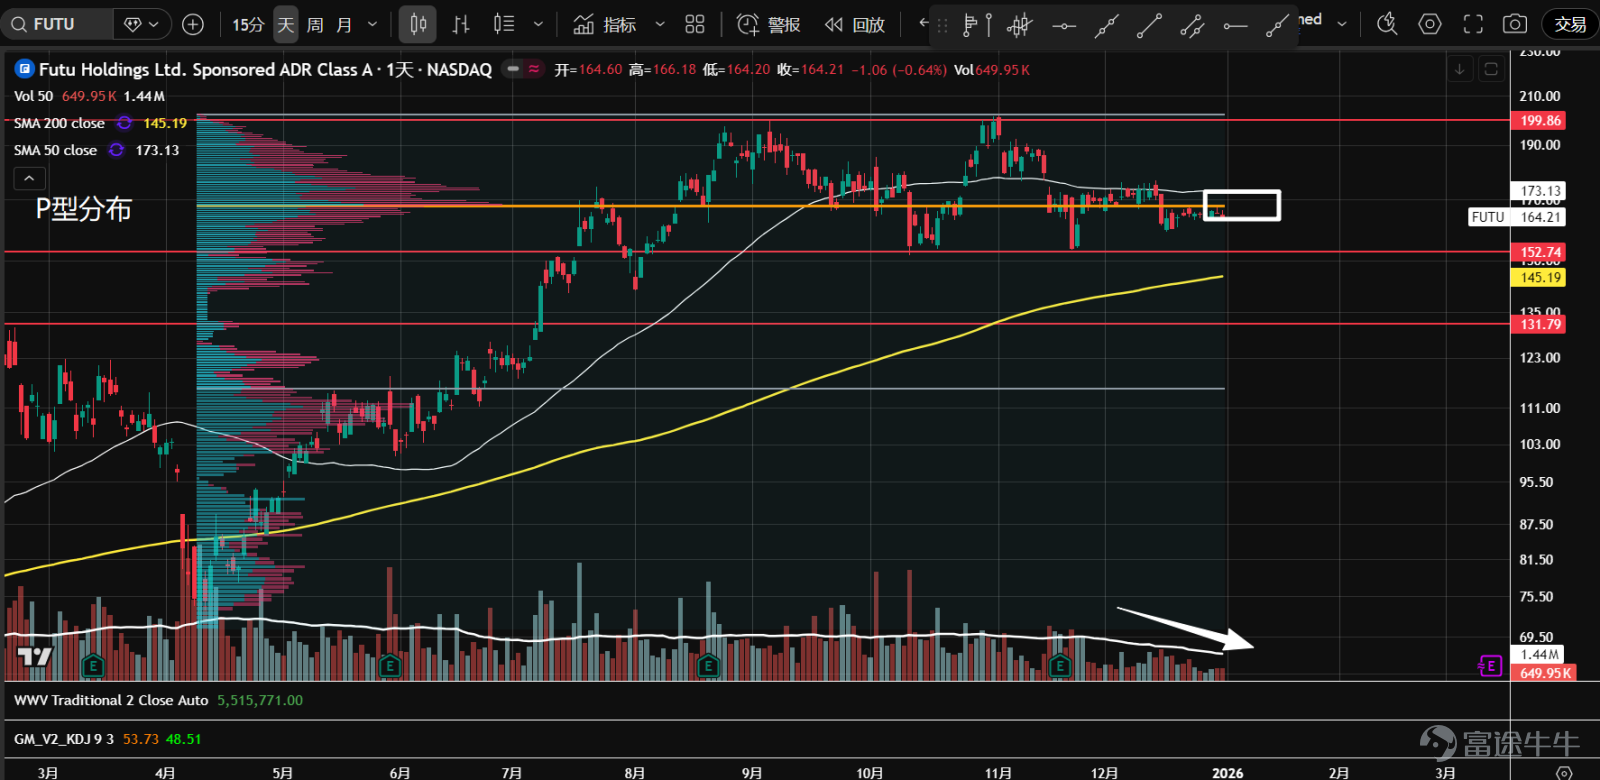
Task: Select the GM_V2_KDJ indicator legend
Action: click(64, 739)
